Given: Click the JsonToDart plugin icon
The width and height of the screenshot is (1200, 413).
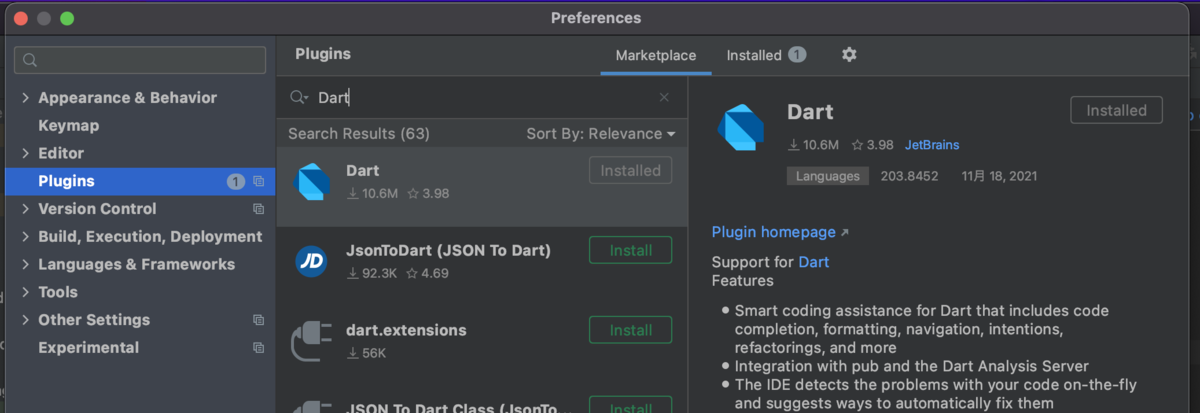Looking at the screenshot, I should (312, 261).
